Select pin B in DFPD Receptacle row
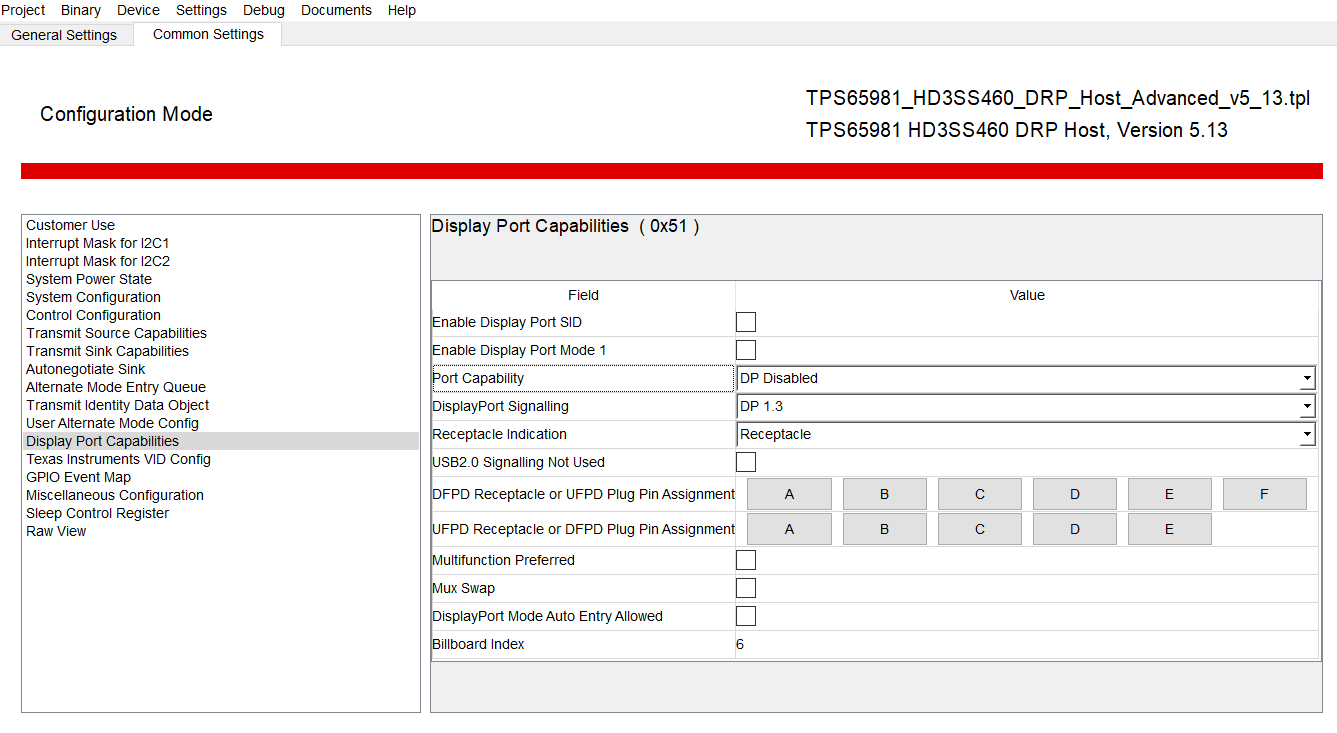This screenshot has height=733, width=1337. tap(884, 494)
